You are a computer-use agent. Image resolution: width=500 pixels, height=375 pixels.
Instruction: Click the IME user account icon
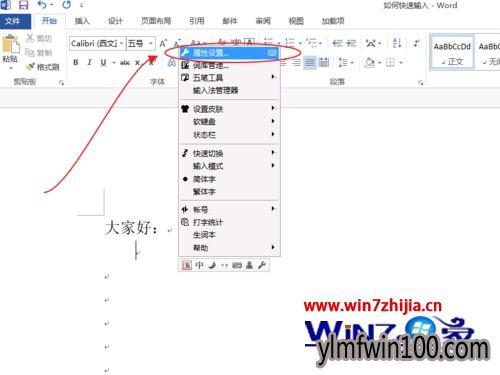pyautogui.click(x=249, y=265)
